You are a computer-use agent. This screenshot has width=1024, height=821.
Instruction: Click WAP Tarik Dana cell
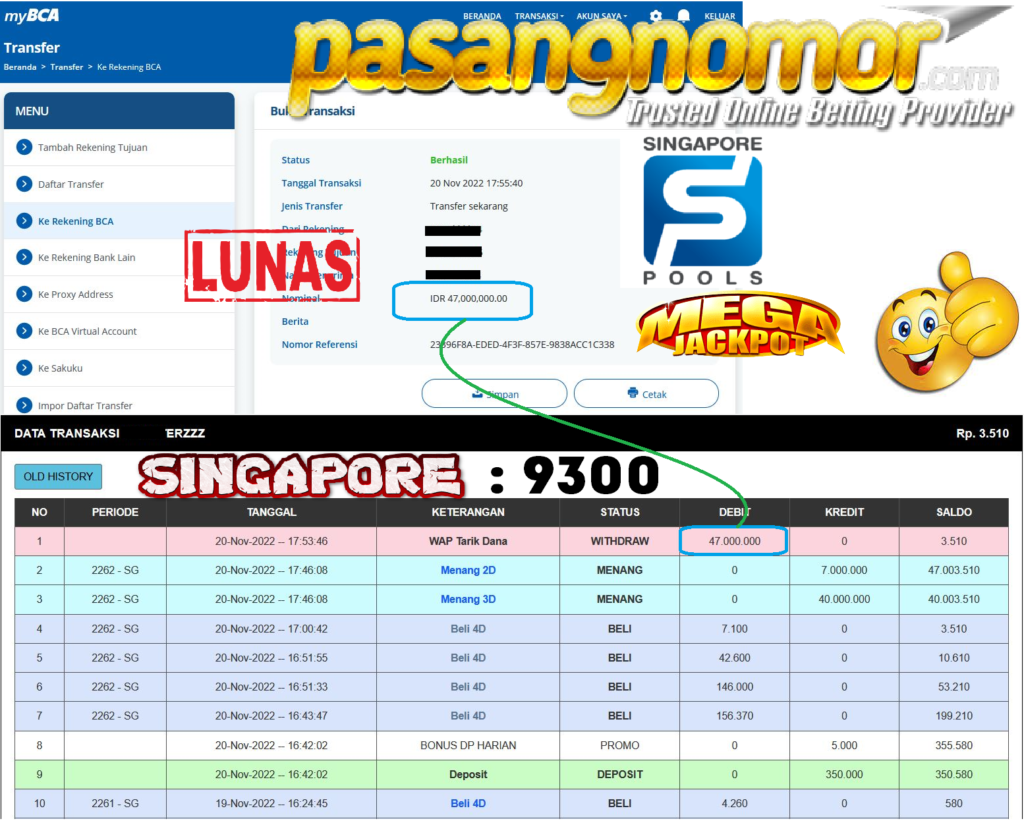468,541
